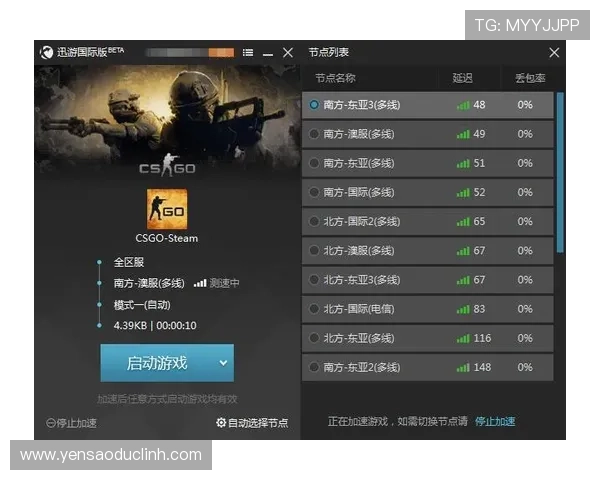Open the list menu icon in title bar
The width and height of the screenshot is (600, 480).
(x=248, y=52)
